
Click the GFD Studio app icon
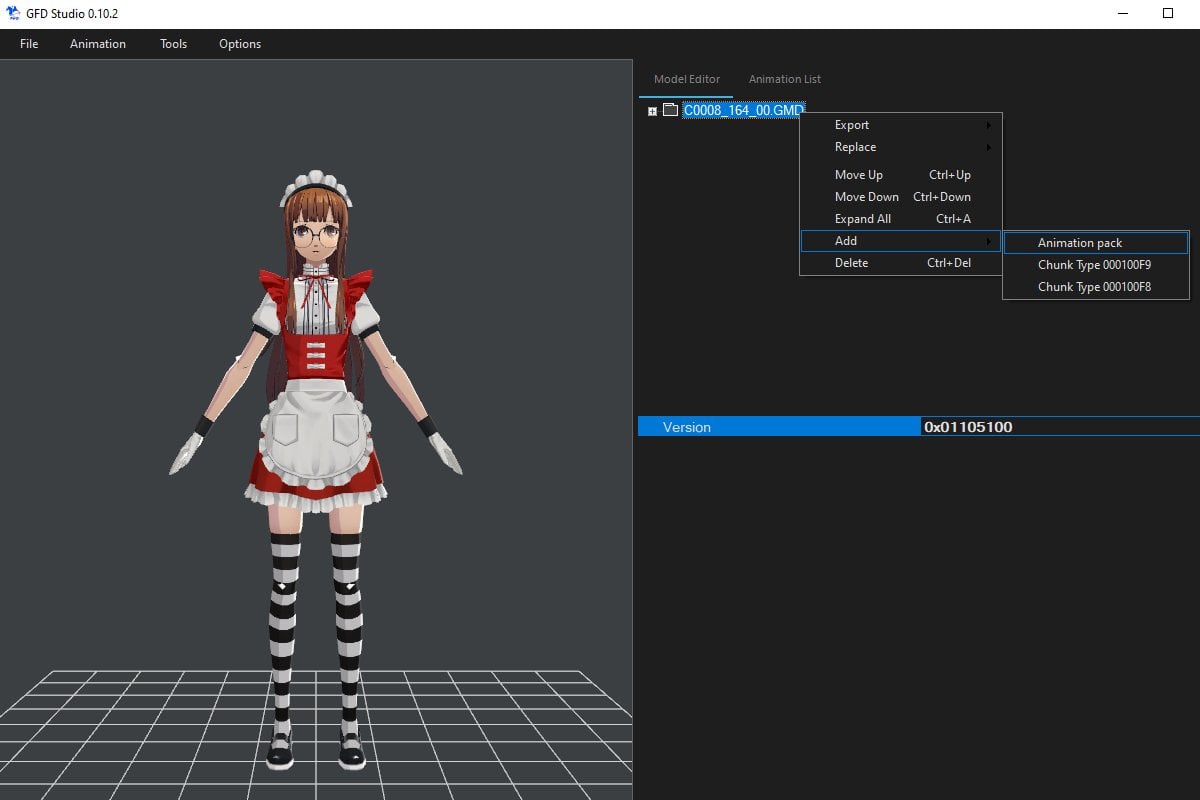13,13
